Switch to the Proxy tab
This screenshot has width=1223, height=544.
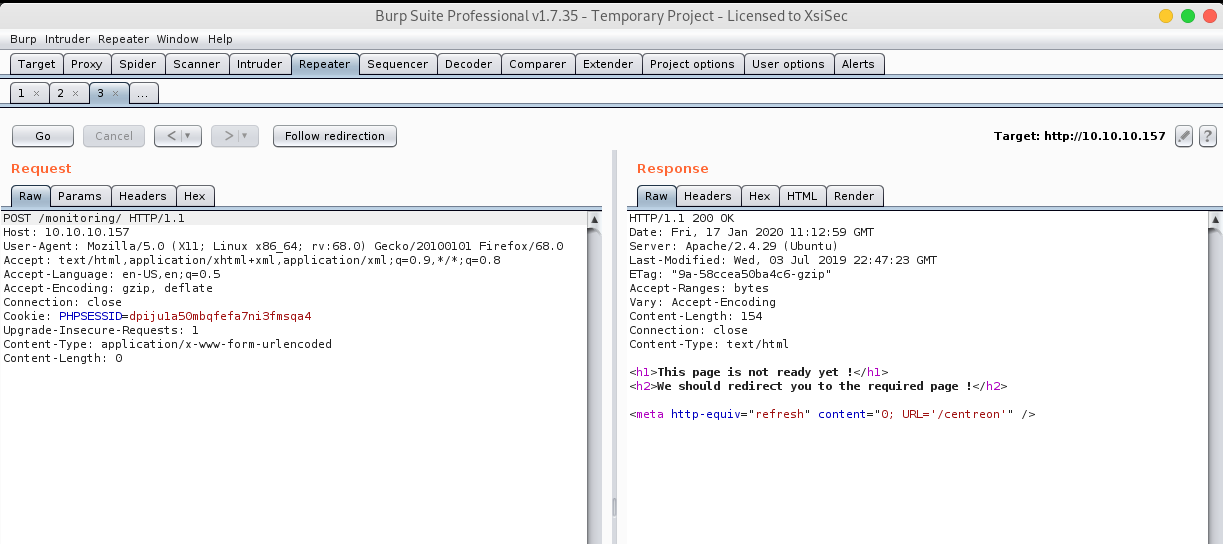pyautogui.click(x=87, y=64)
